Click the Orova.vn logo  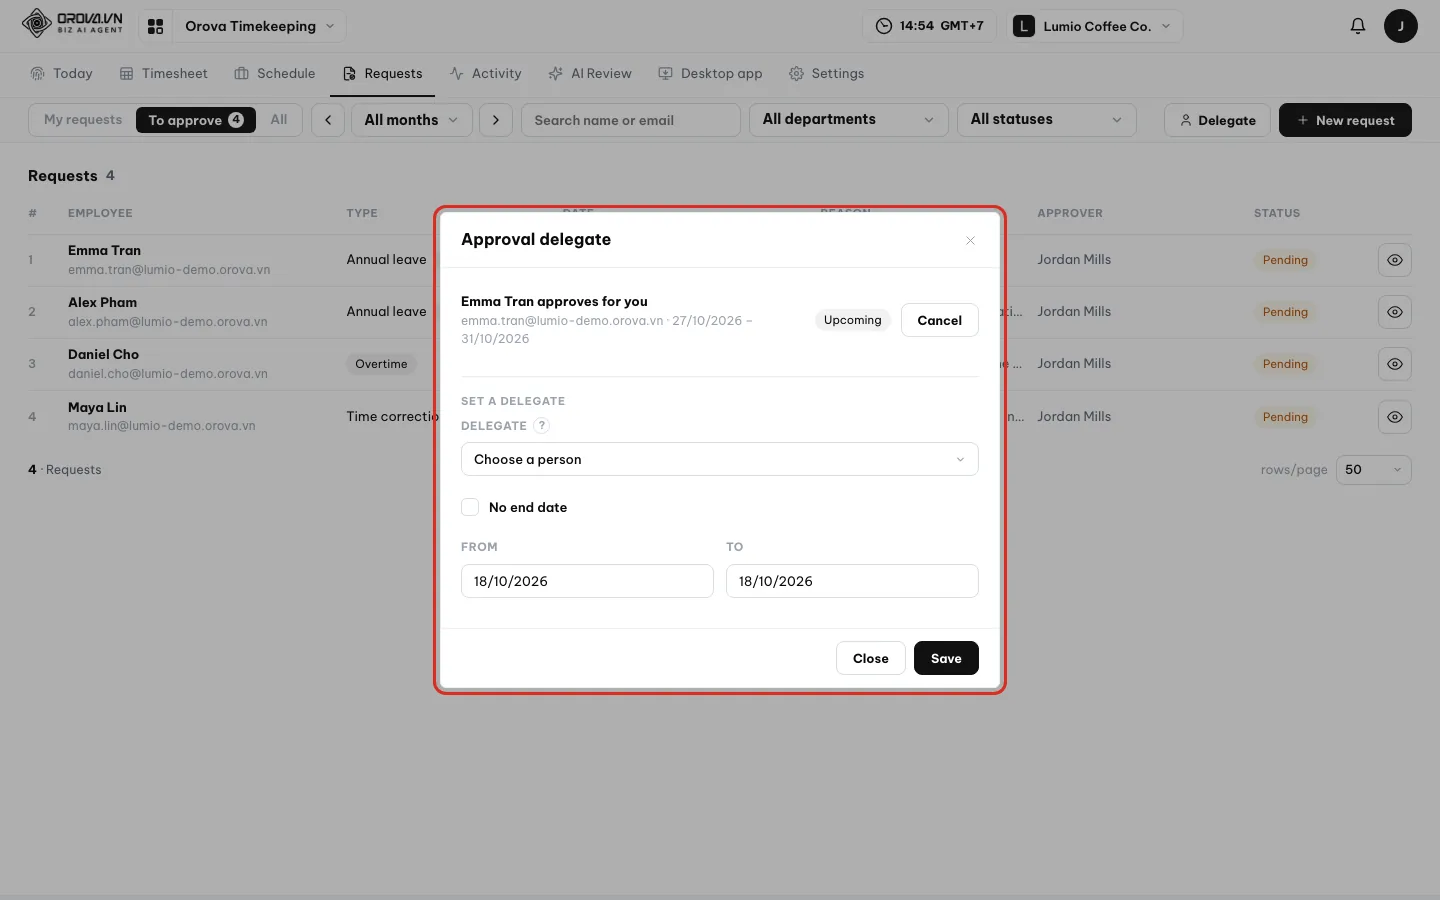(x=73, y=23)
